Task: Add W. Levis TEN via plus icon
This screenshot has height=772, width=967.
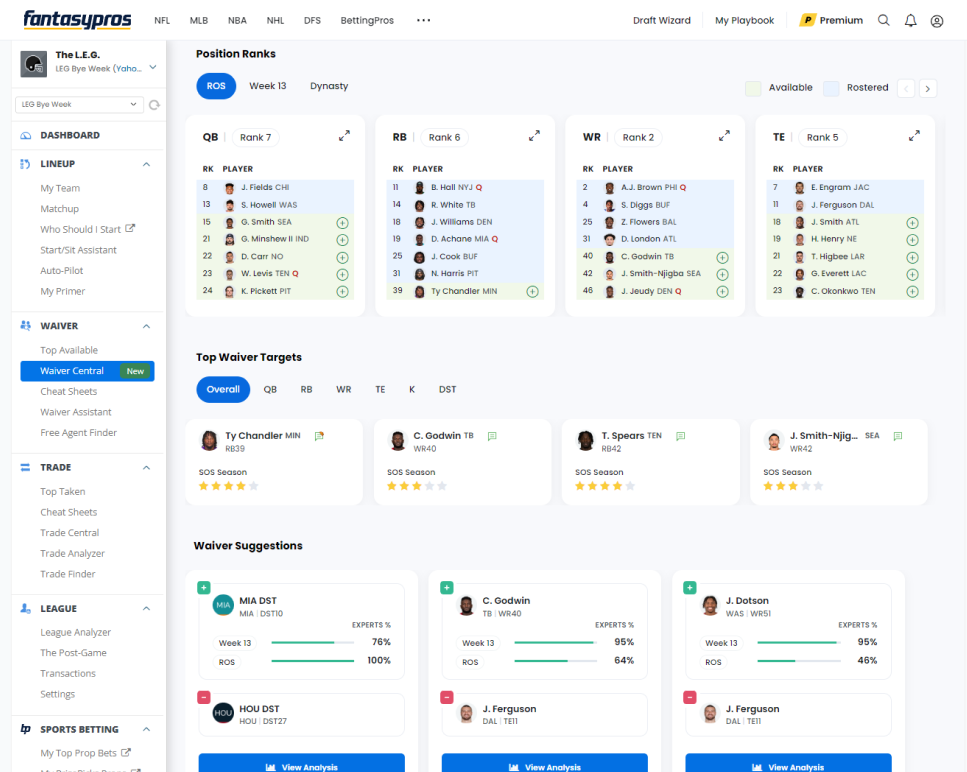Action: tap(342, 274)
